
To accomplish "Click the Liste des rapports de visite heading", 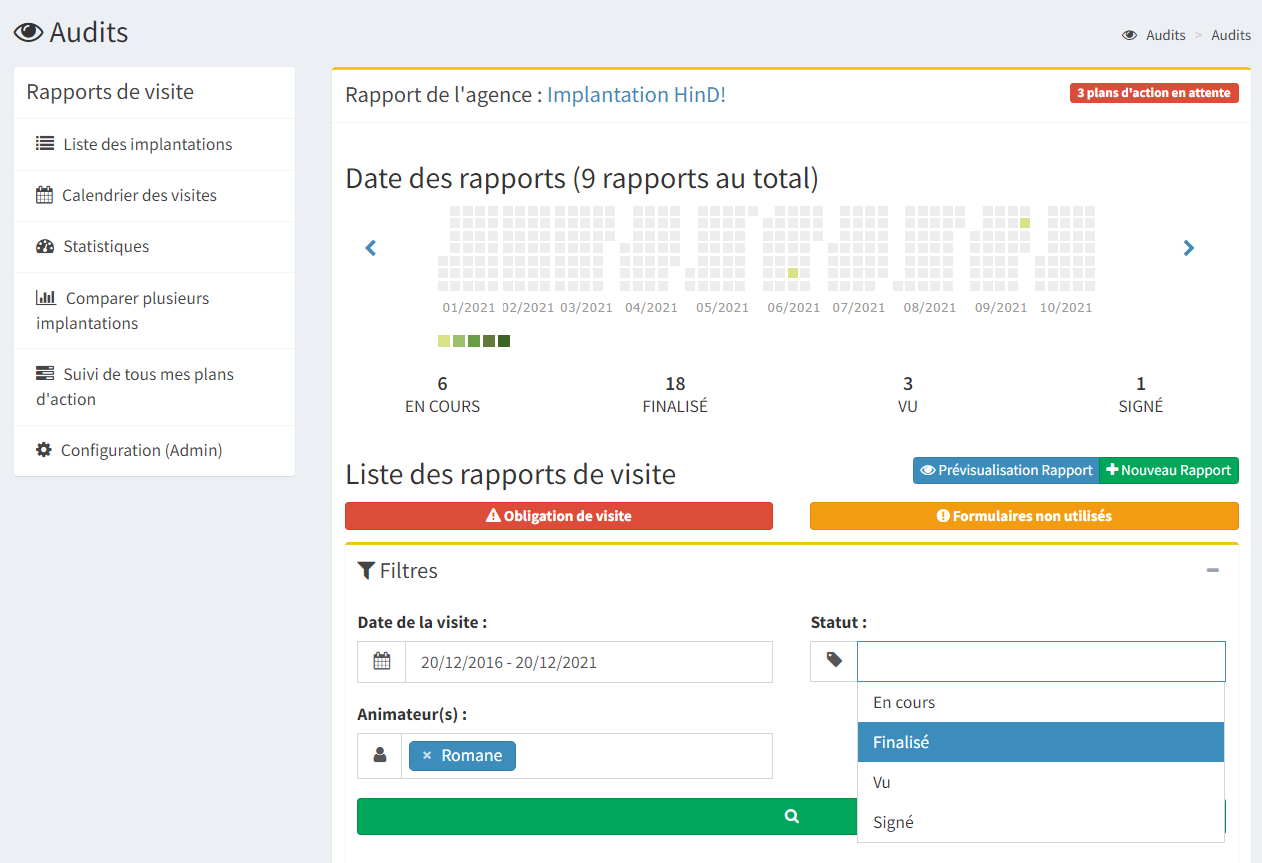I will click(511, 474).
